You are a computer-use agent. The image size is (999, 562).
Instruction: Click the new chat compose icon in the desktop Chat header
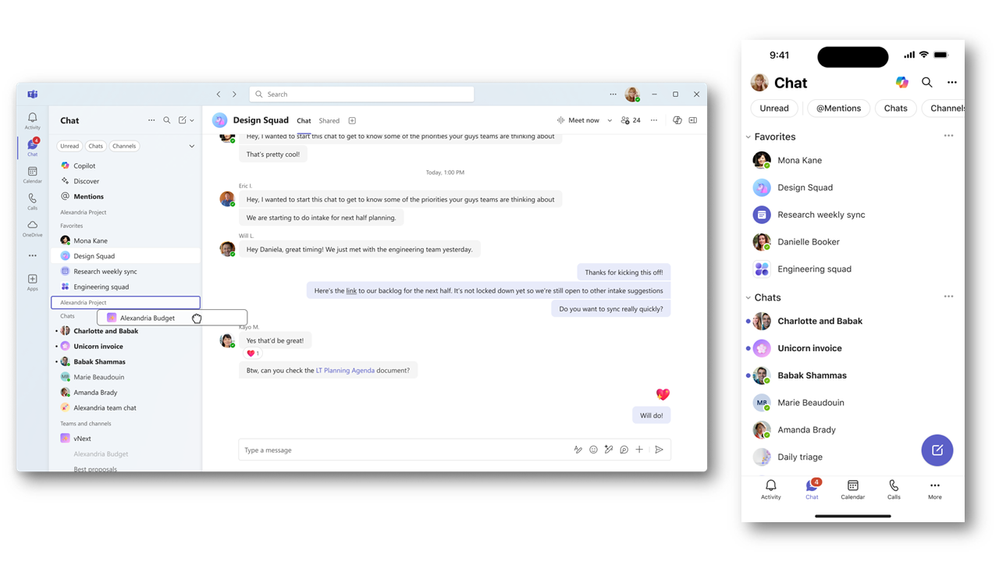point(183,120)
